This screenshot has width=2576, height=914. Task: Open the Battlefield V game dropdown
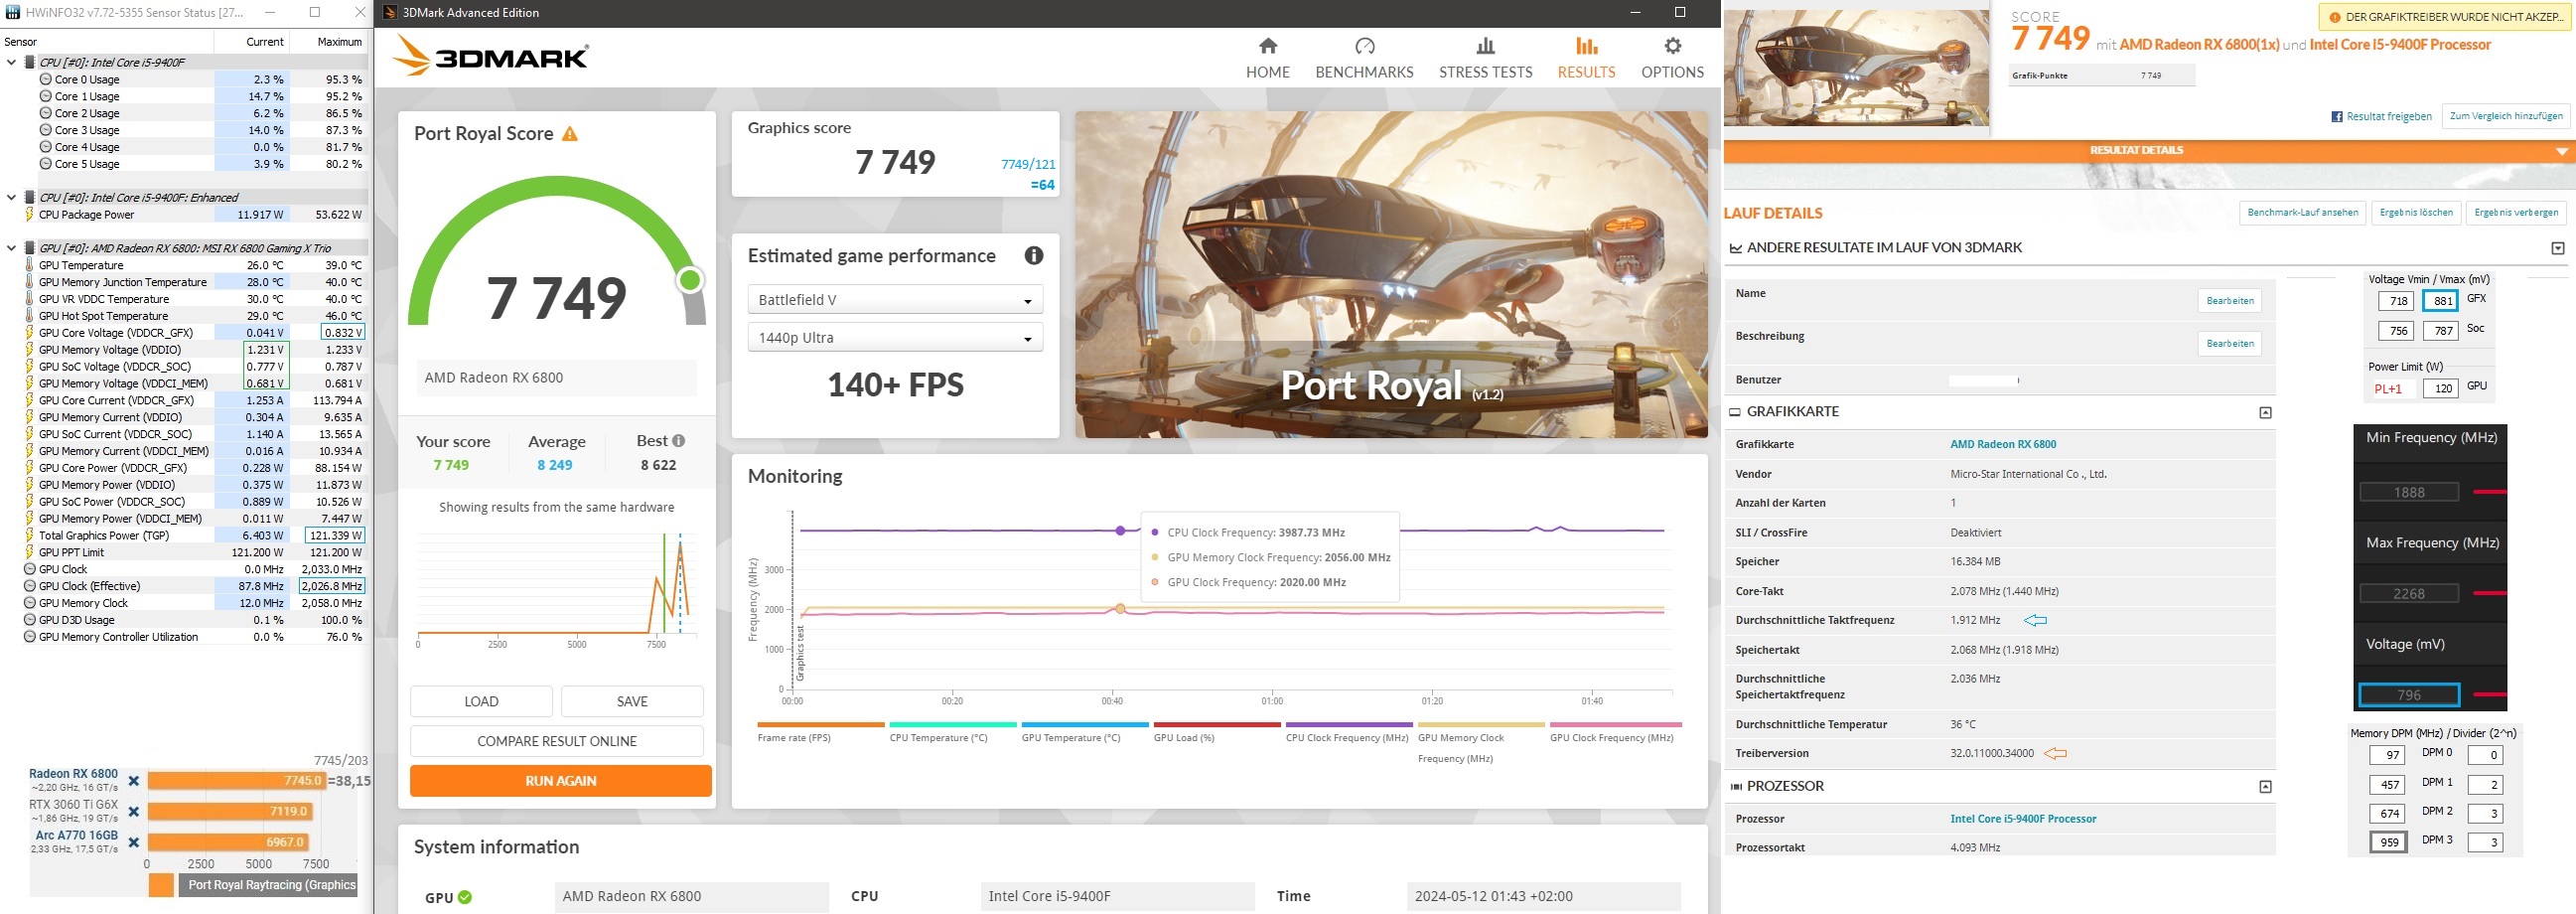pyautogui.click(x=895, y=300)
